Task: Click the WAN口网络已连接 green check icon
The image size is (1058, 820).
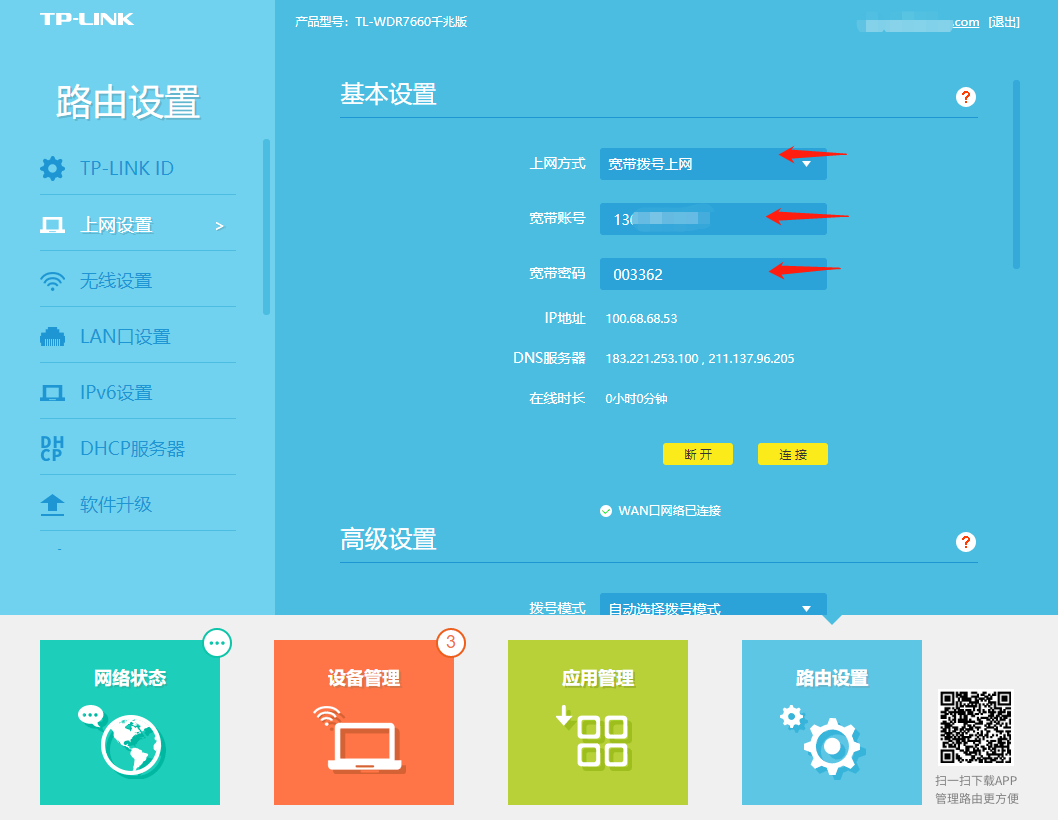Action: (606, 511)
